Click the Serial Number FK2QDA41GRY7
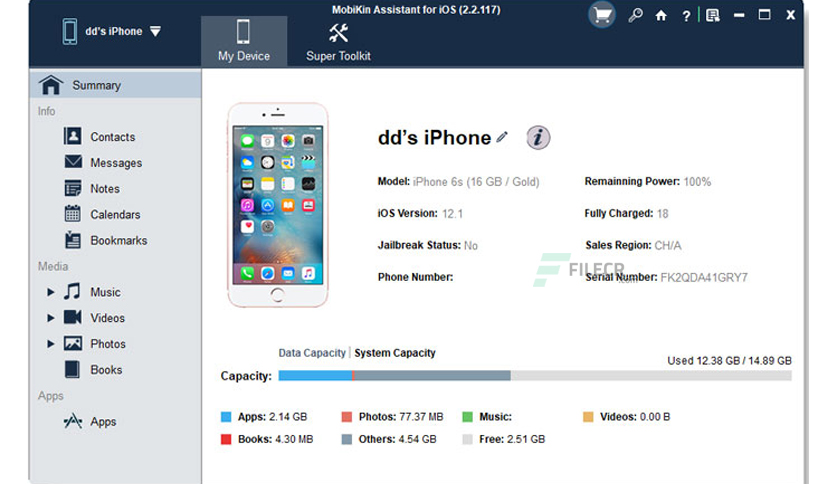 pos(704,277)
